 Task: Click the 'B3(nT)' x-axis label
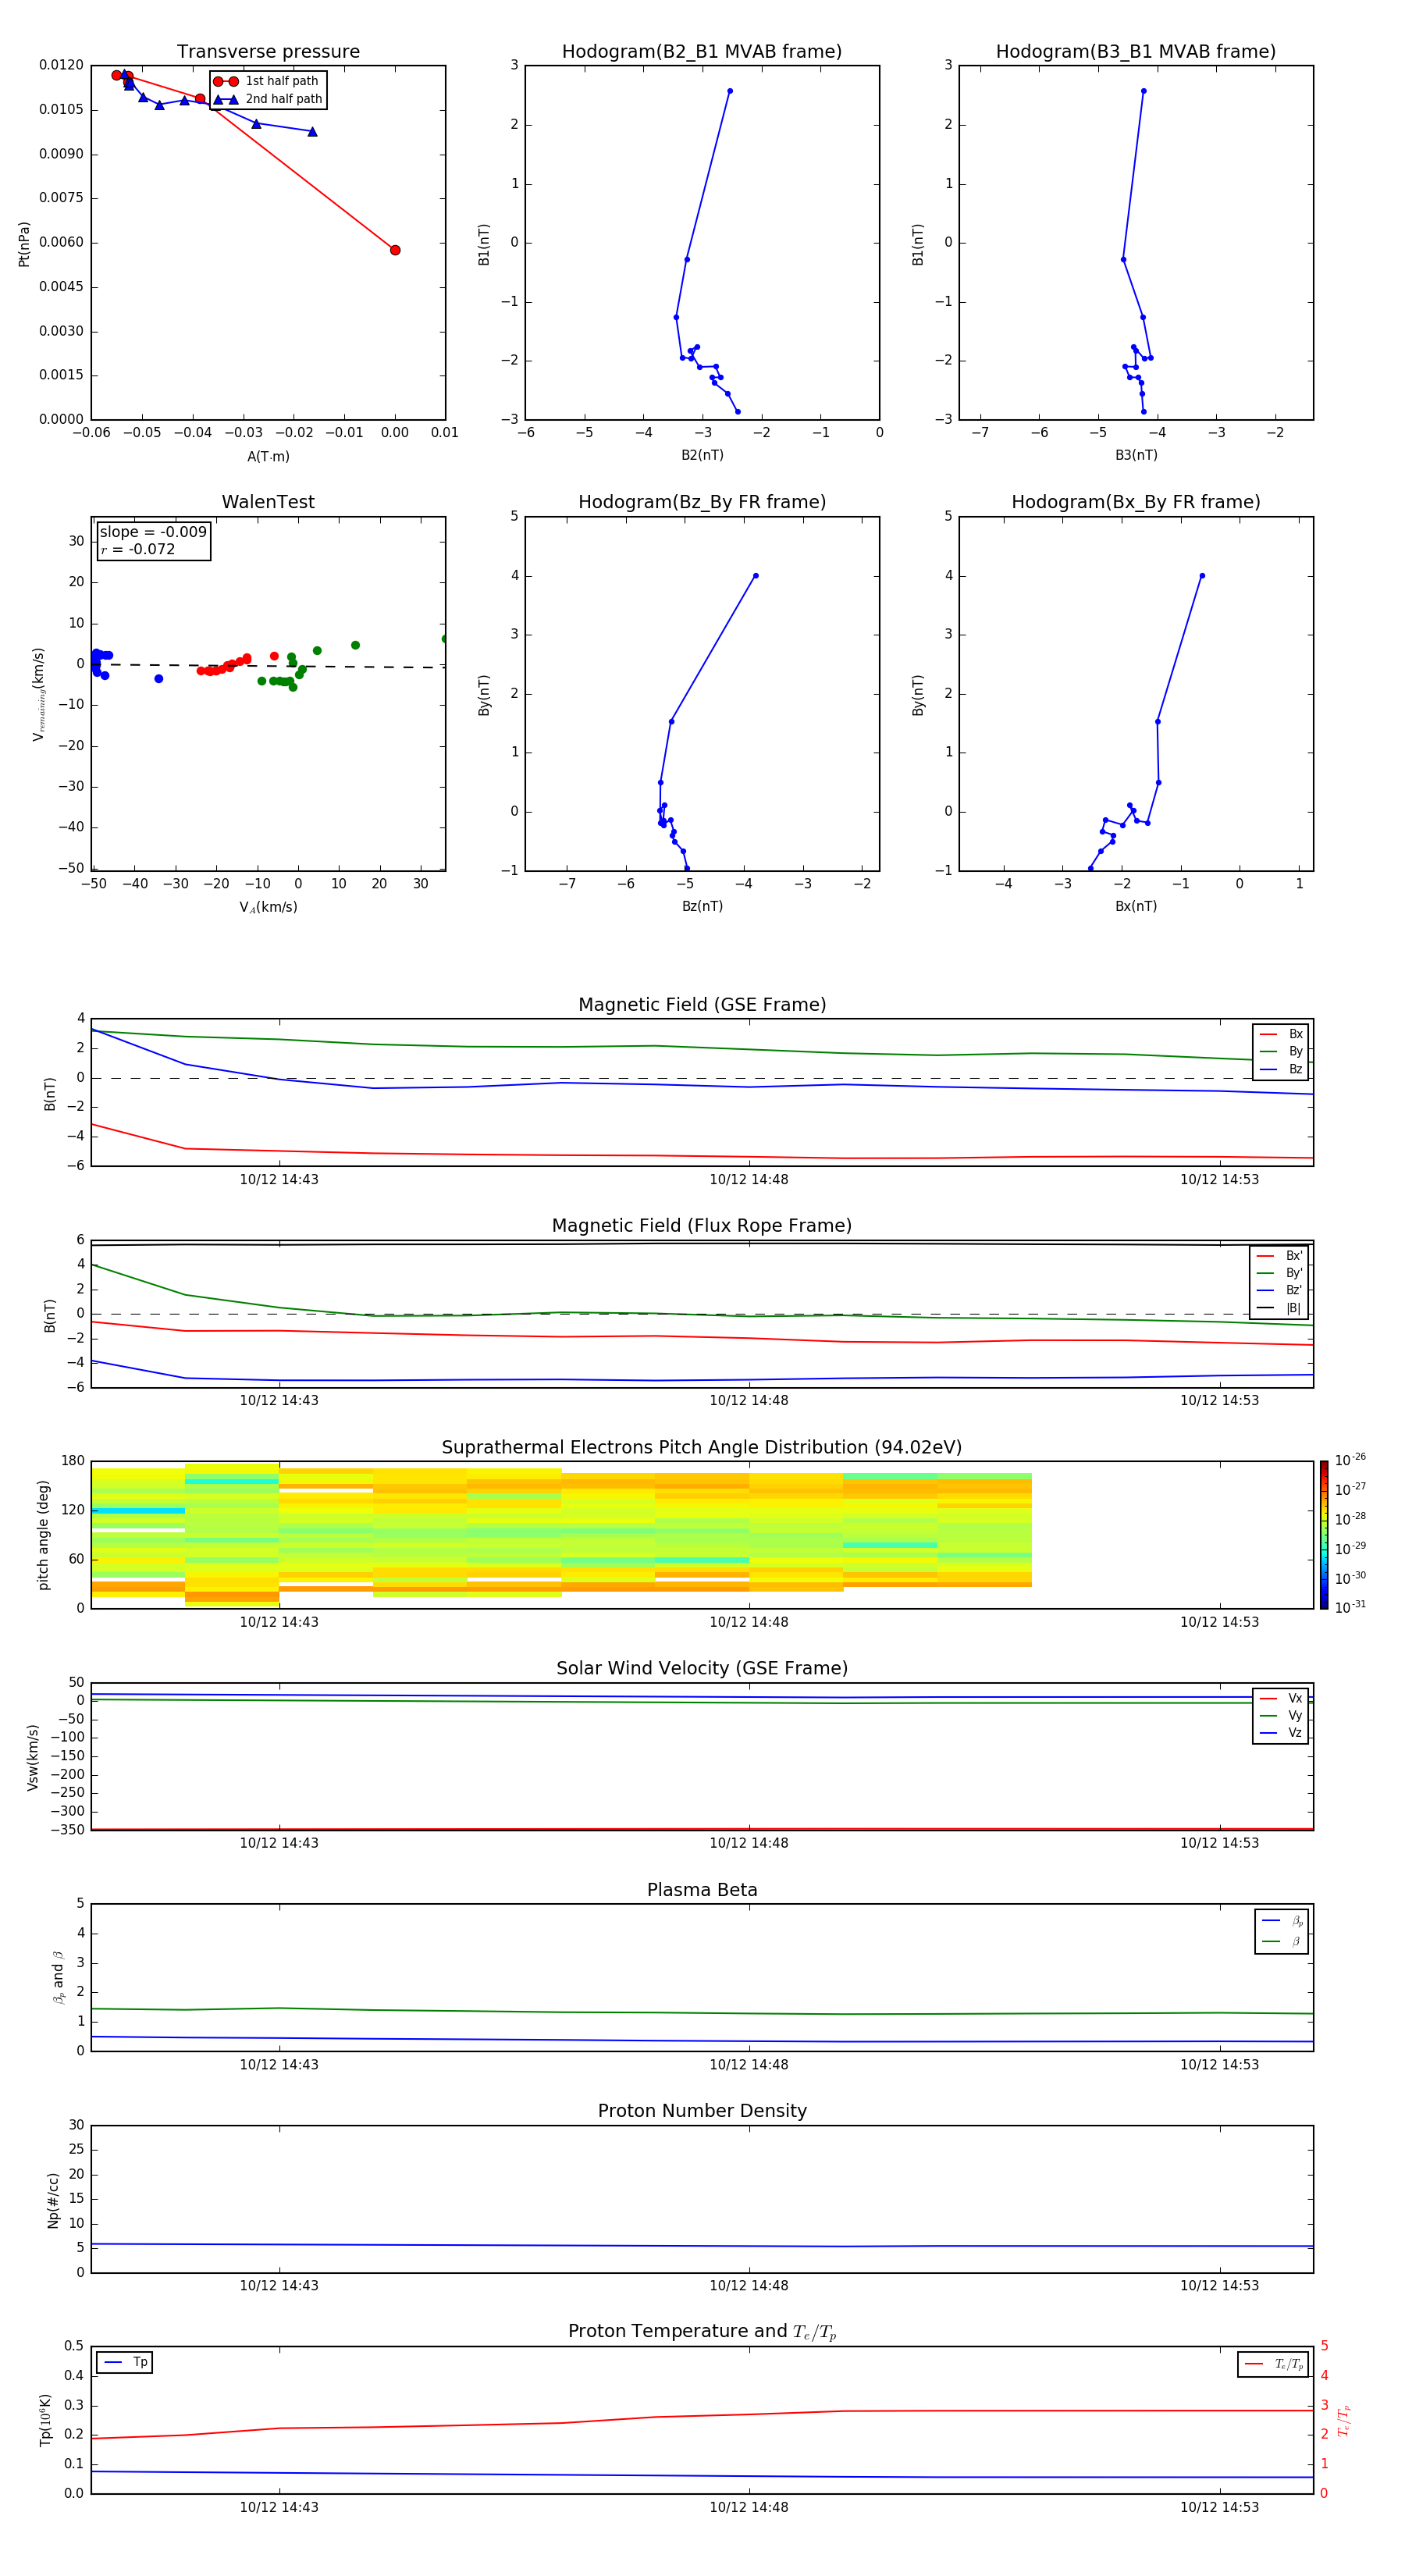[1136, 456]
